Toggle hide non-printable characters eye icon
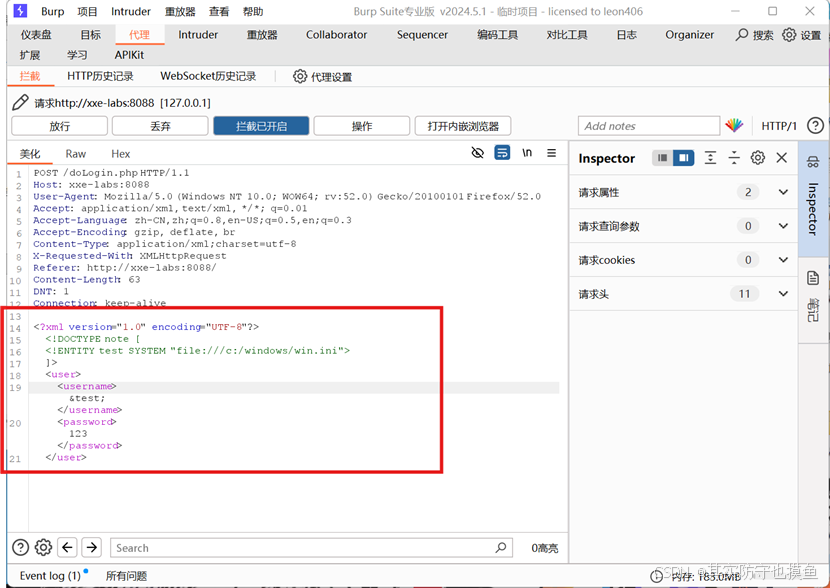This screenshot has height=588, width=830. point(477,153)
